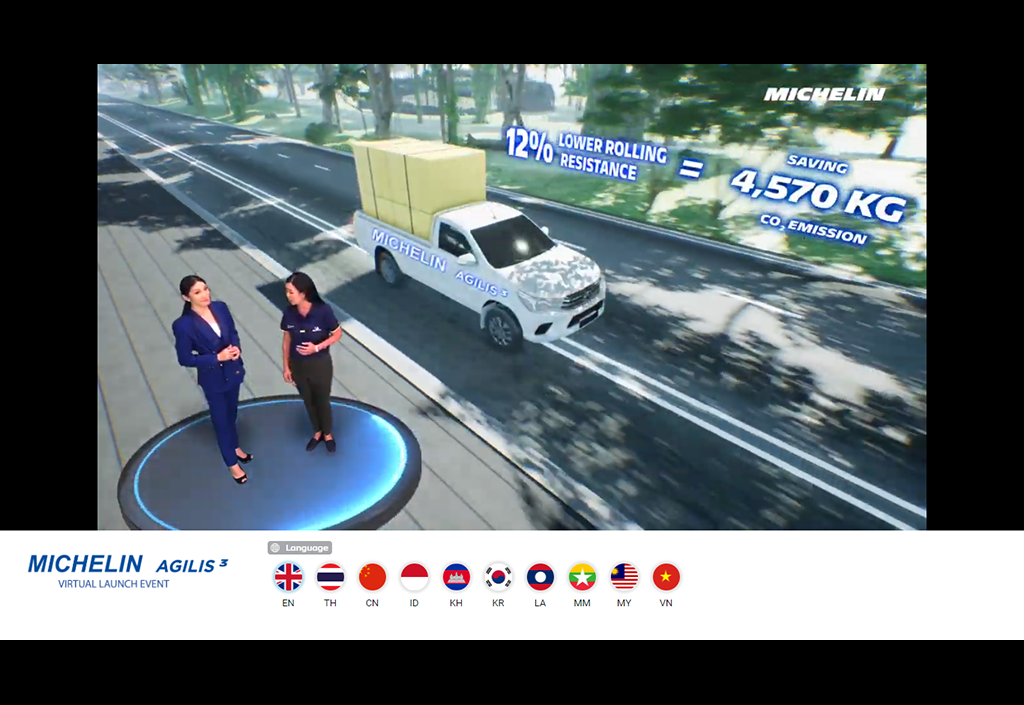Screen dimensions: 1024x705
Task: Select Indonesian flag language icon
Action: pos(414,577)
